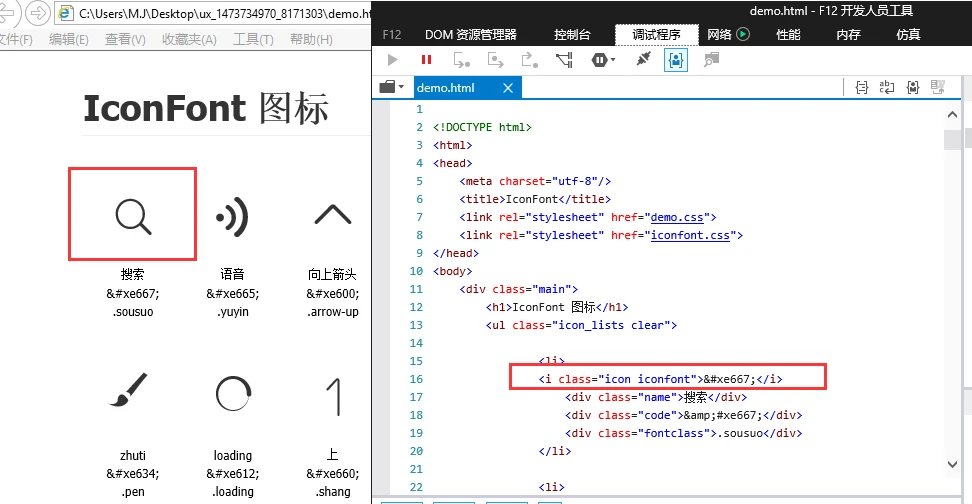Image resolution: width=972 pixels, height=504 pixels.
Task: Click the loading circle icon on page
Action: pos(233,393)
